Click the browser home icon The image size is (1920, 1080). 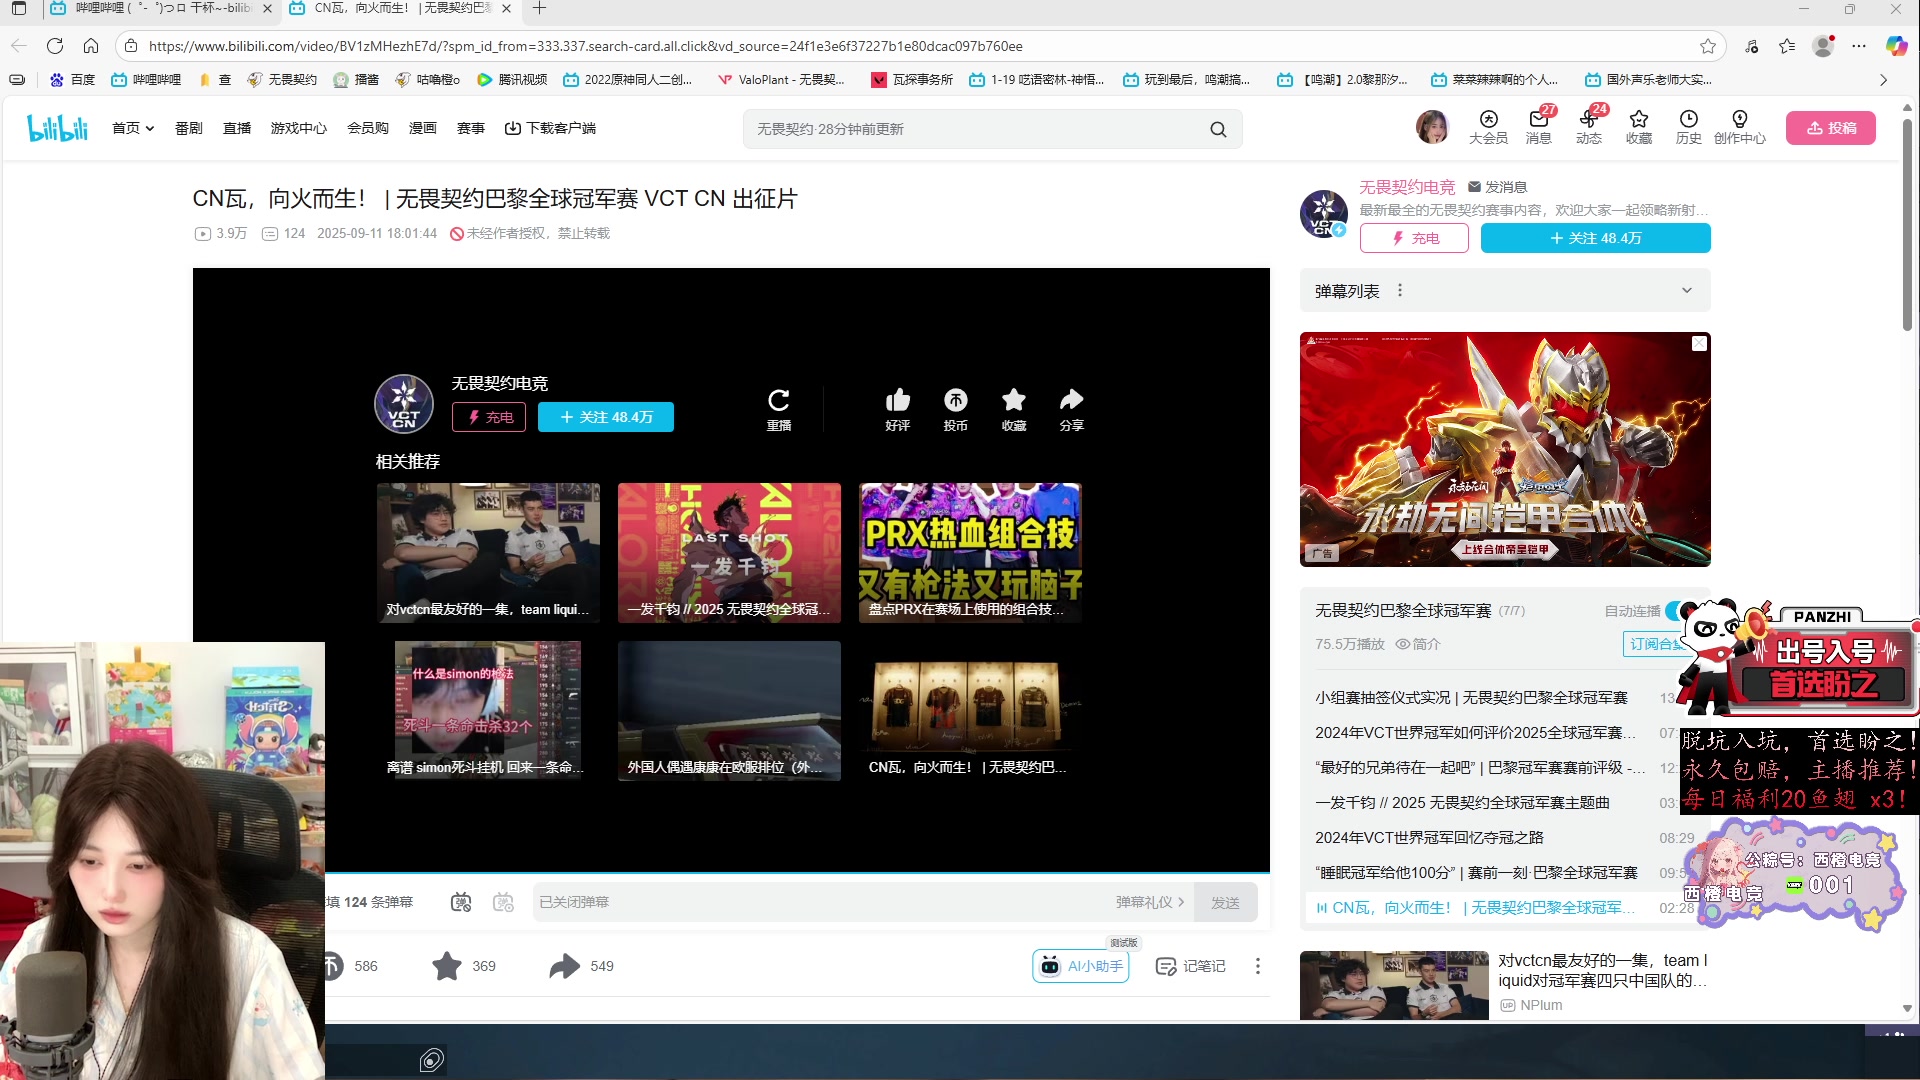(91, 46)
